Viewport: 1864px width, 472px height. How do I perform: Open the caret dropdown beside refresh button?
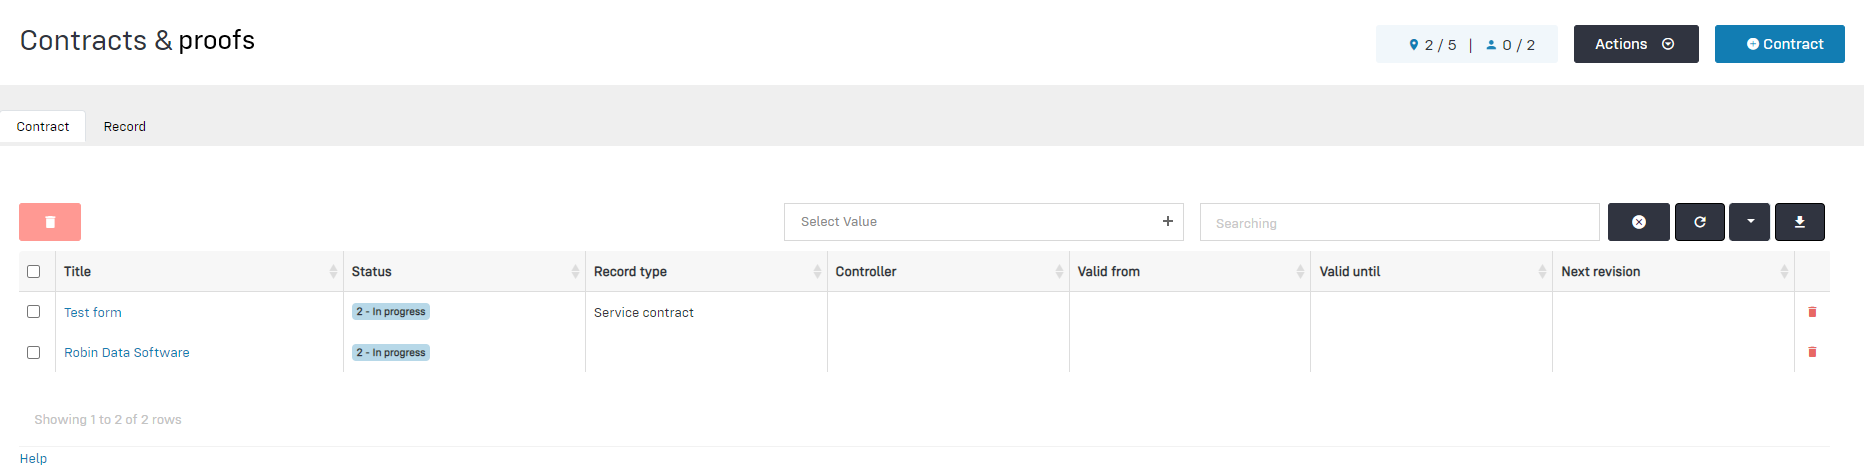[1750, 222]
